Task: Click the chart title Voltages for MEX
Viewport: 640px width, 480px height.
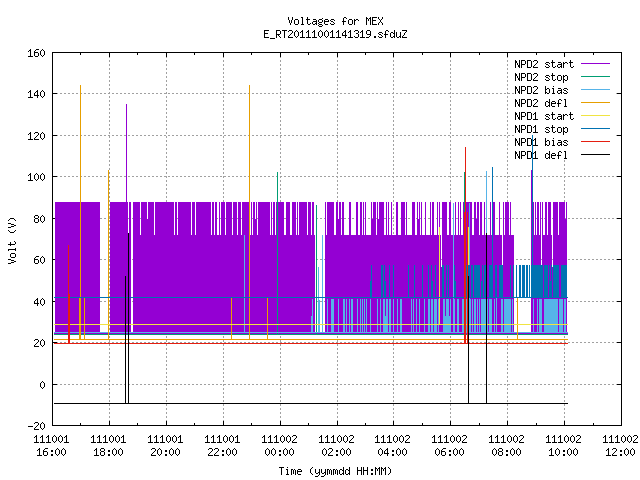Action: pyautogui.click(x=335, y=21)
